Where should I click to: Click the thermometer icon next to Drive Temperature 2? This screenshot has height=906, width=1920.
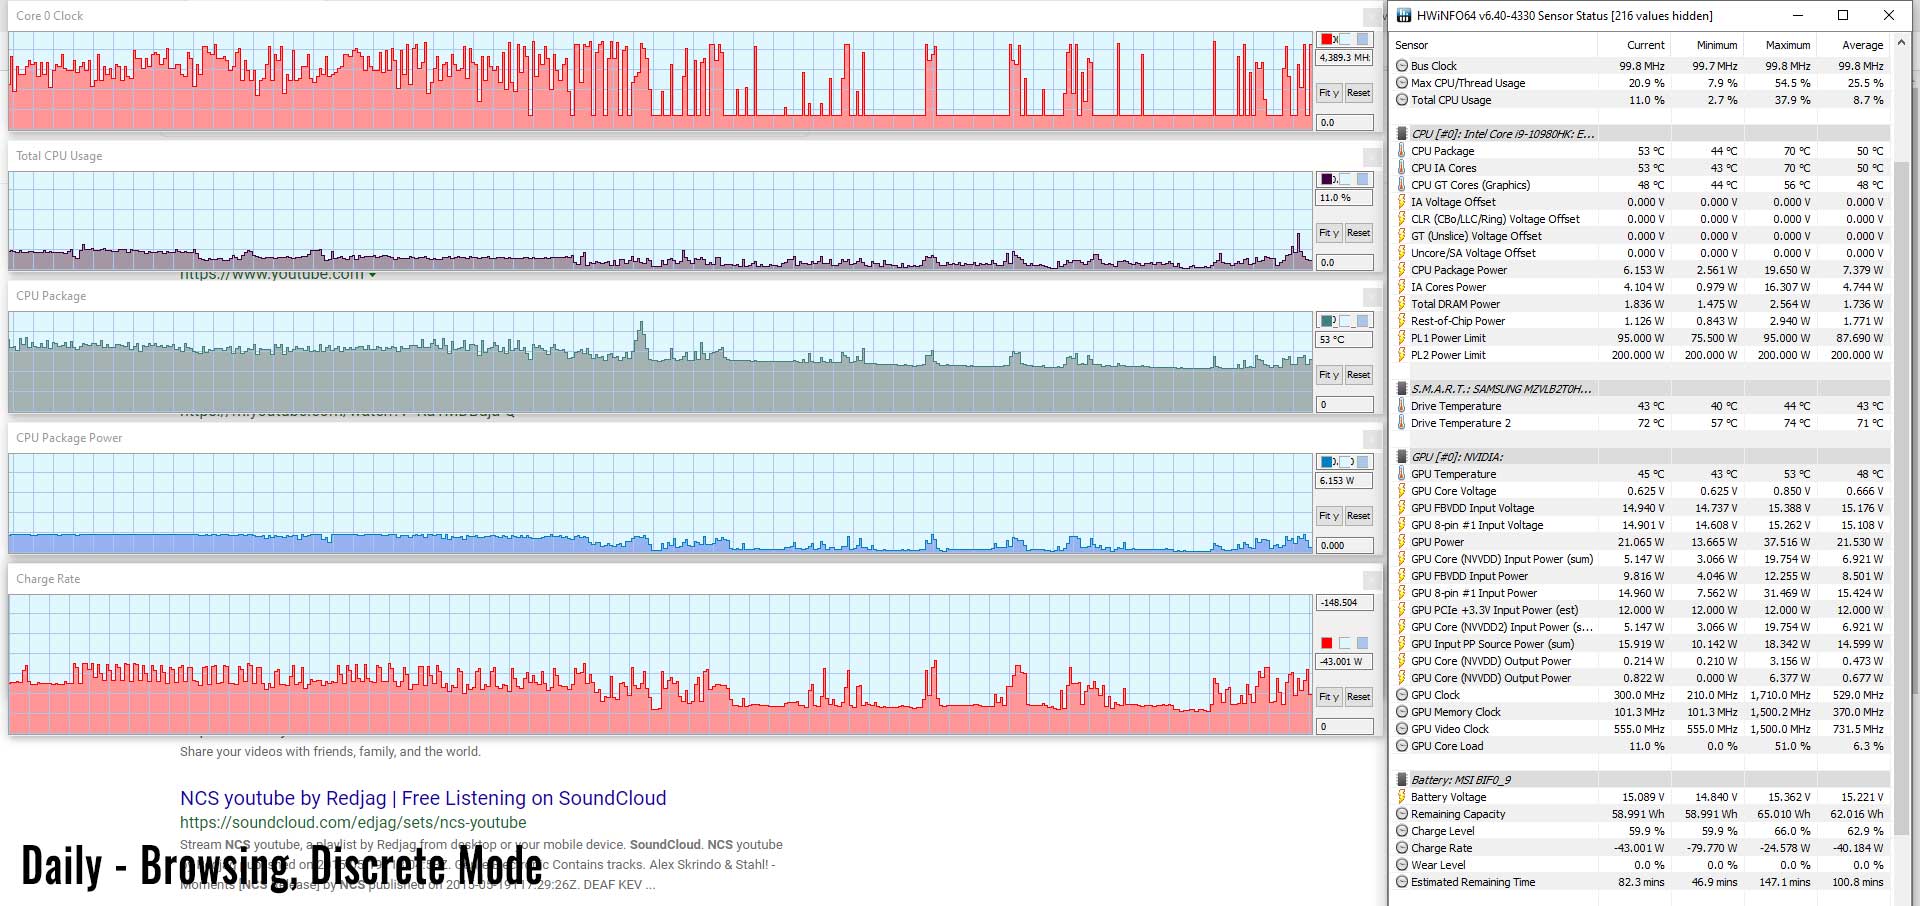(x=1402, y=423)
